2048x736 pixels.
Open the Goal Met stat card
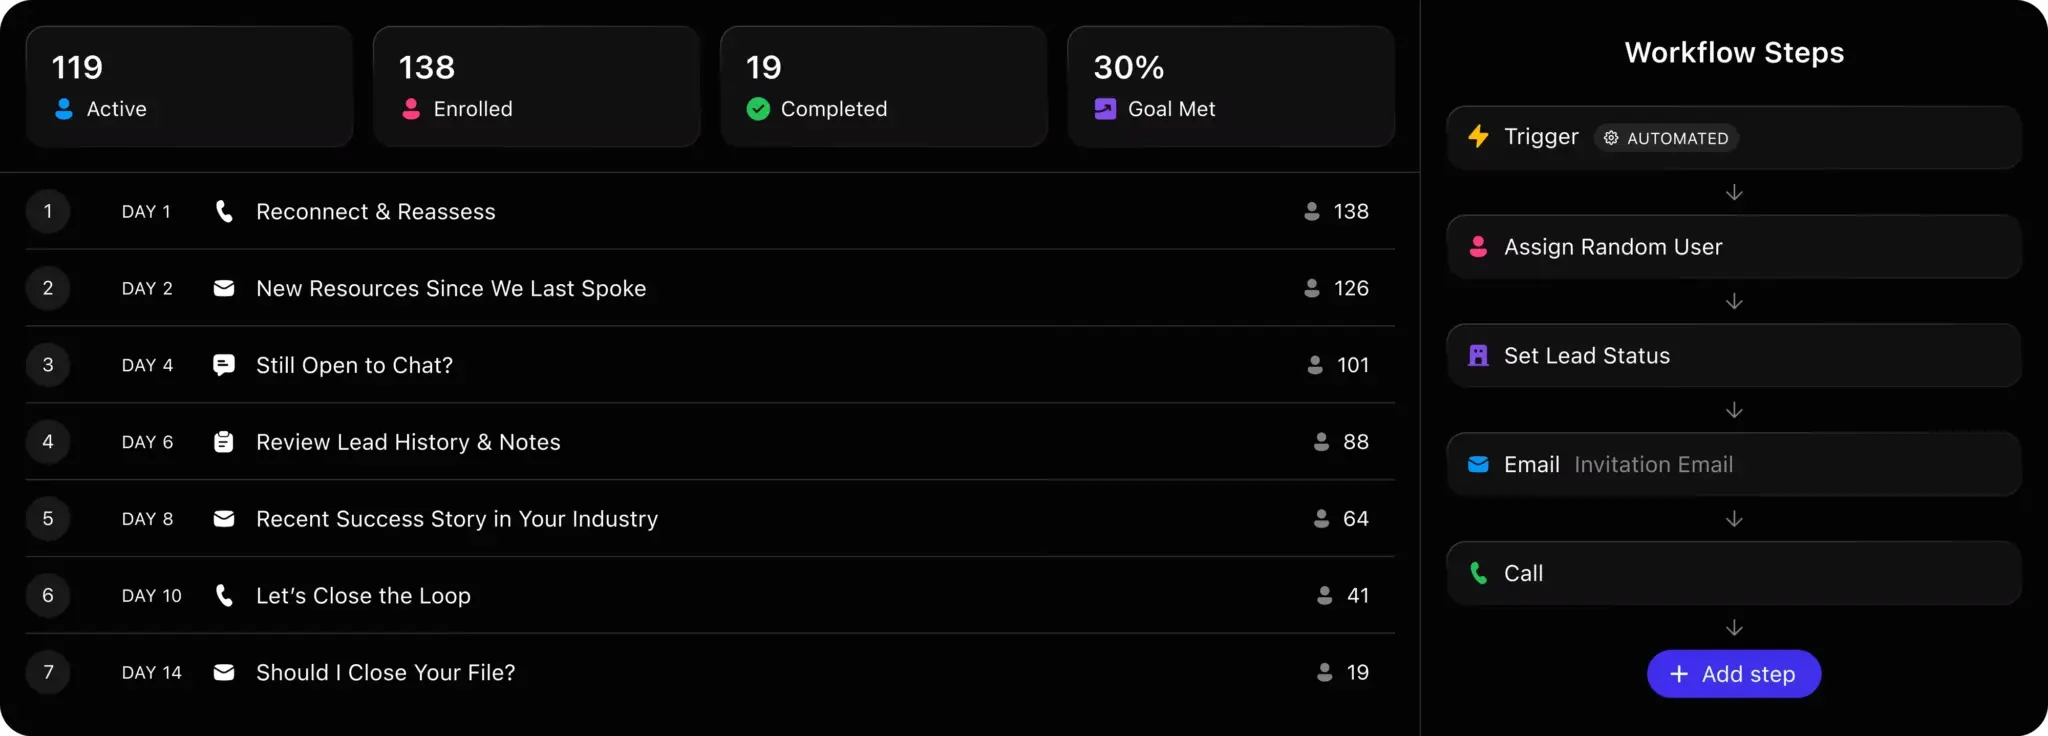pyautogui.click(x=1230, y=87)
